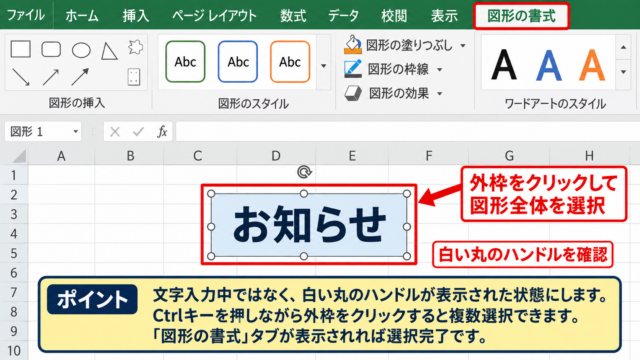The height and width of the screenshot is (360, 640).
Task: Click the cancel X in formula bar
Action: coord(115,131)
